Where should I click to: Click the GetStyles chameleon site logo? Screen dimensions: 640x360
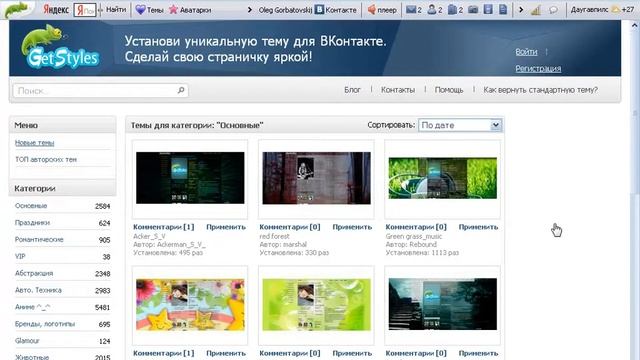pyautogui.click(x=60, y=47)
